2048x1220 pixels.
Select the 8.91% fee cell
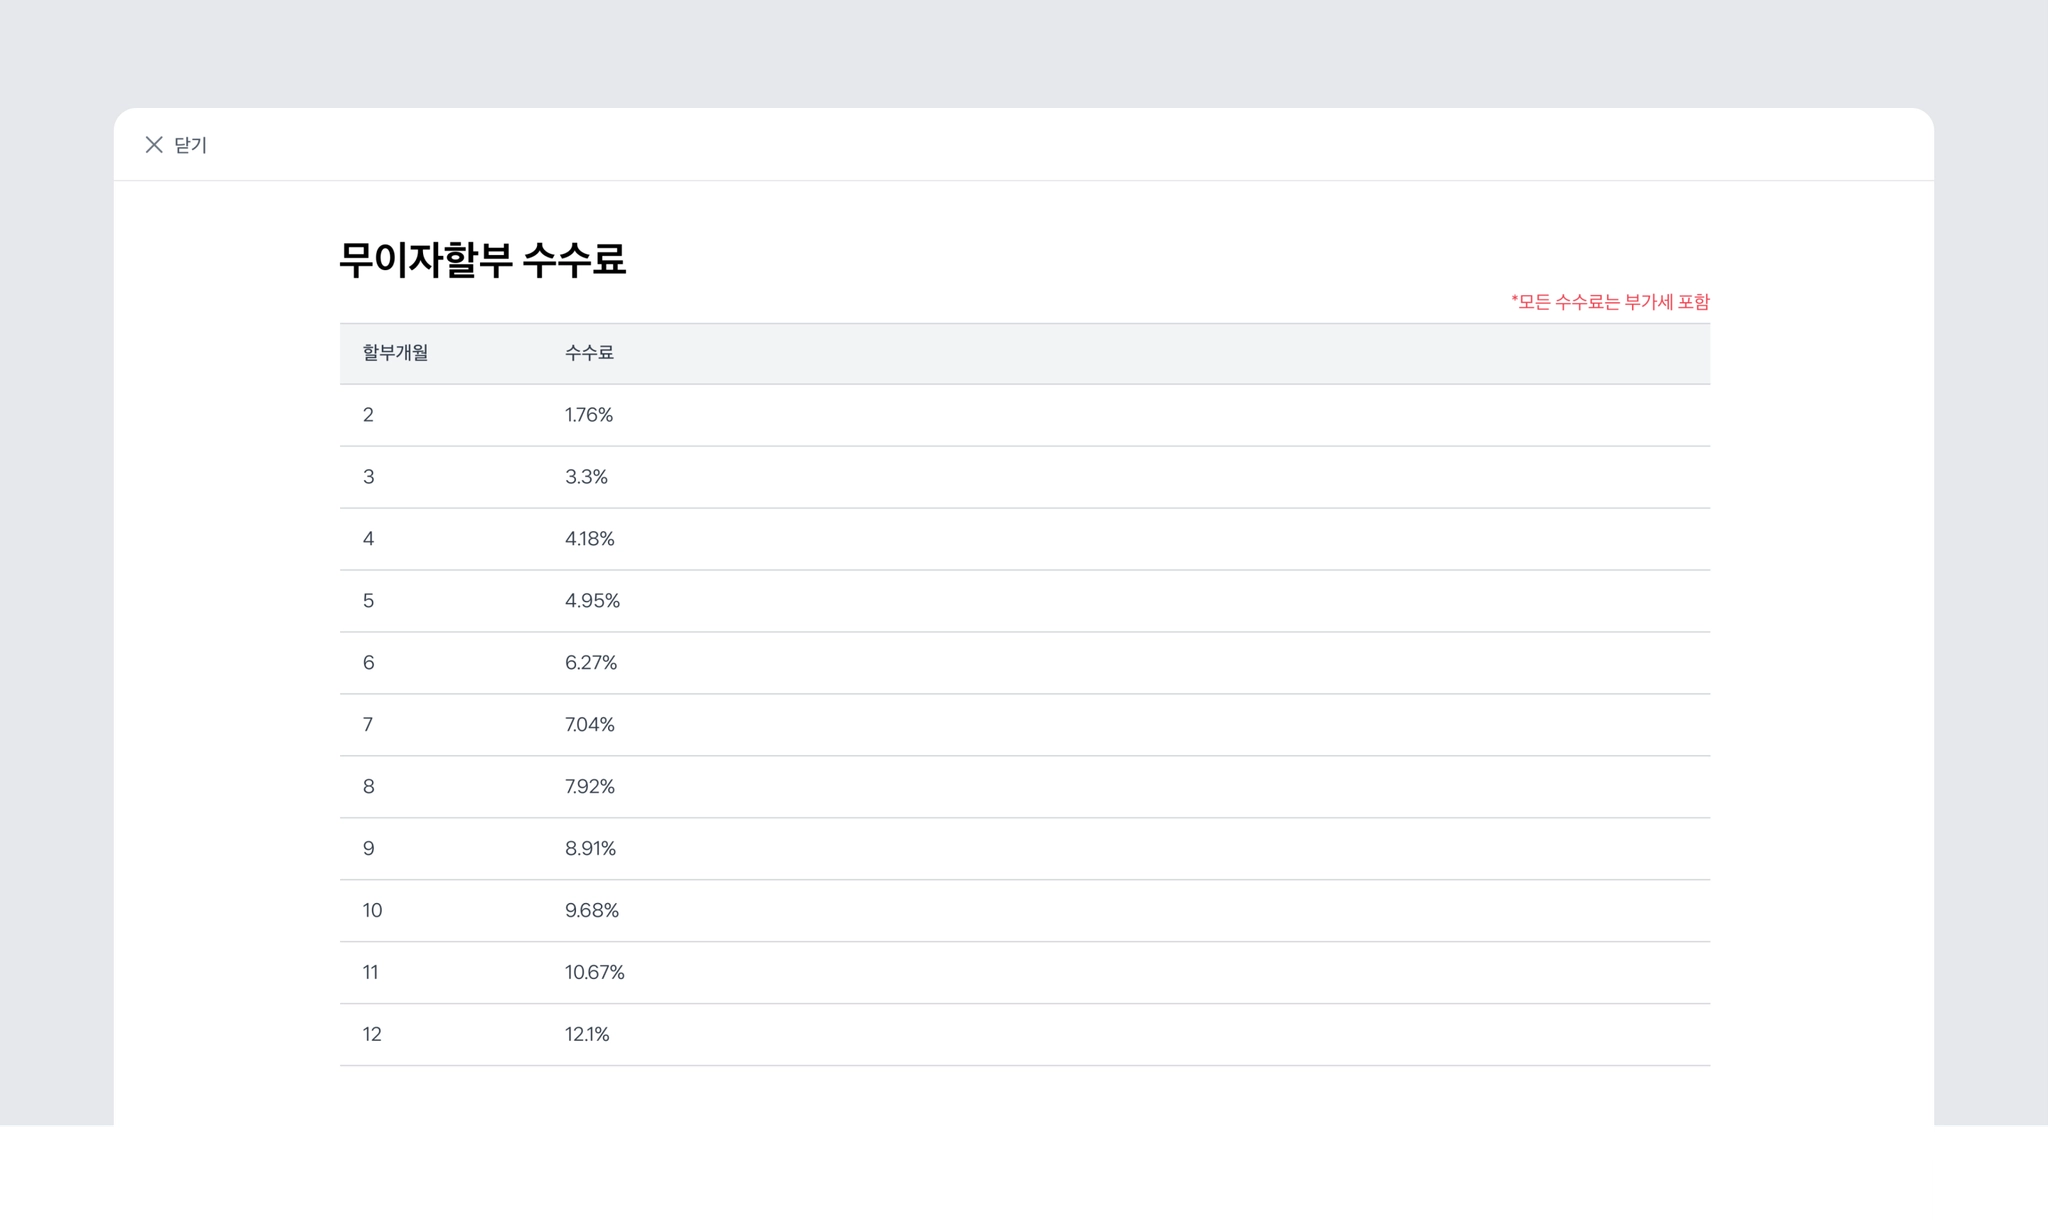pyautogui.click(x=590, y=849)
